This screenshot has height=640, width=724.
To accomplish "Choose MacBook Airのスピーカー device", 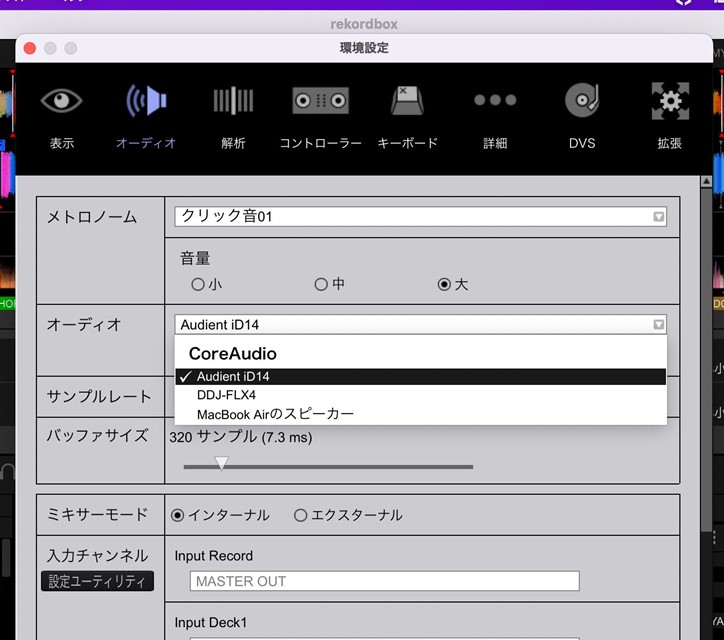I will (420, 414).
